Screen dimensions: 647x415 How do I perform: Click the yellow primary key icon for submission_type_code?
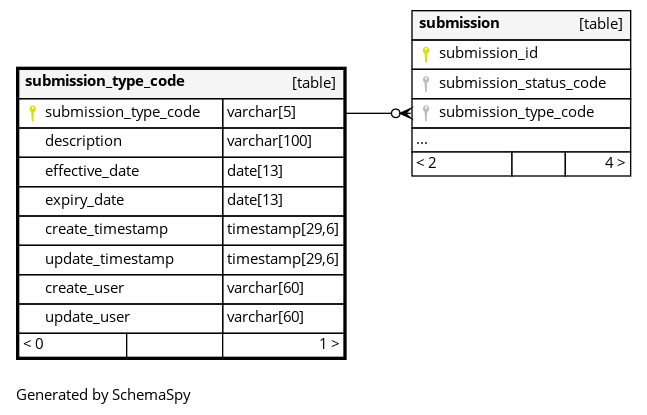(32, 113)
